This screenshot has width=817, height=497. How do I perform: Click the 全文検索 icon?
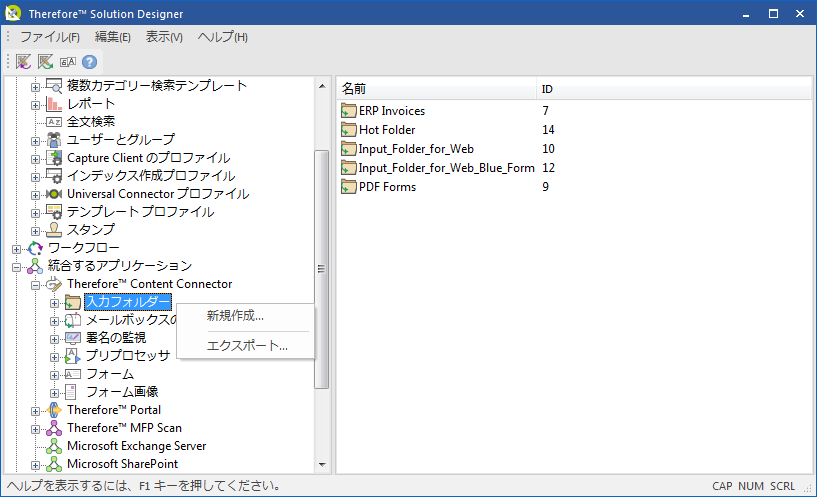click(x=54, y=122)
